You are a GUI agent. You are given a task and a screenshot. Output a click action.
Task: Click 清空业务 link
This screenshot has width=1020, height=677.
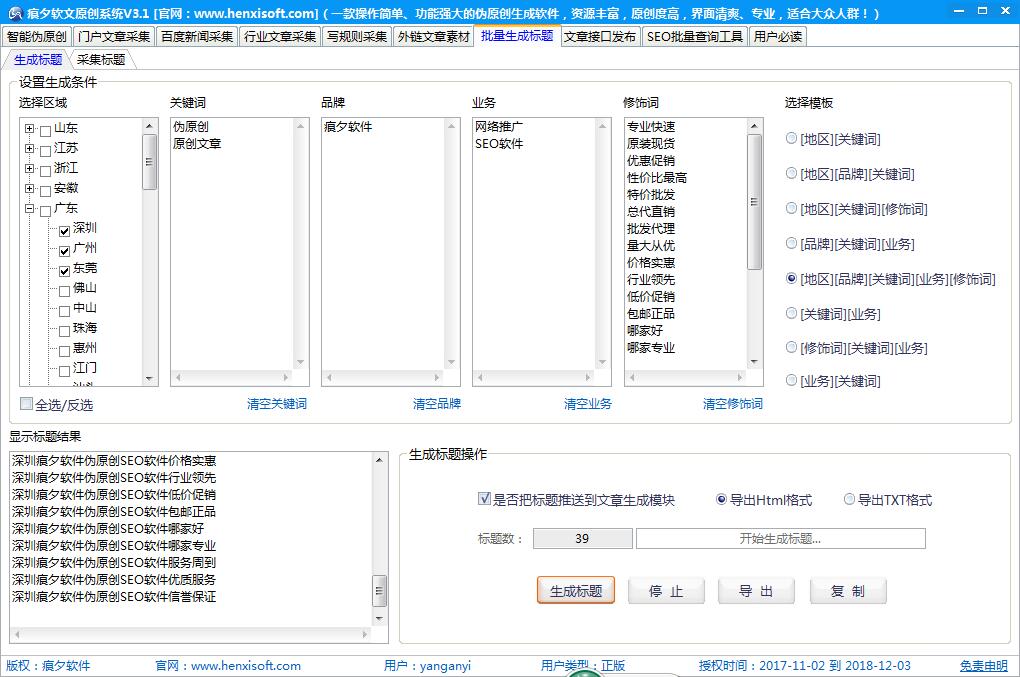[587, 404]
